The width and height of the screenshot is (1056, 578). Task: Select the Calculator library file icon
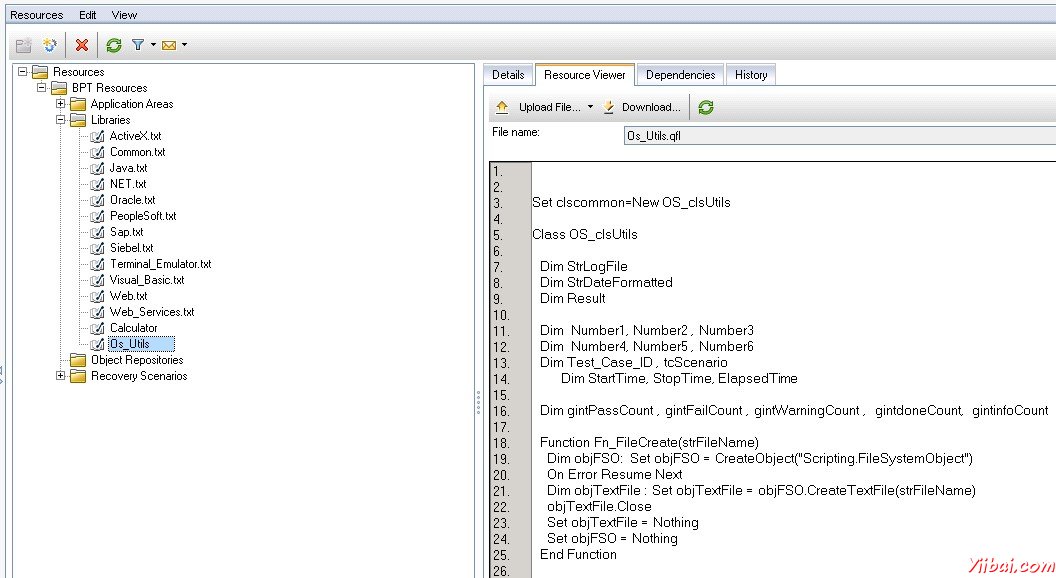[x=97, y=328]
